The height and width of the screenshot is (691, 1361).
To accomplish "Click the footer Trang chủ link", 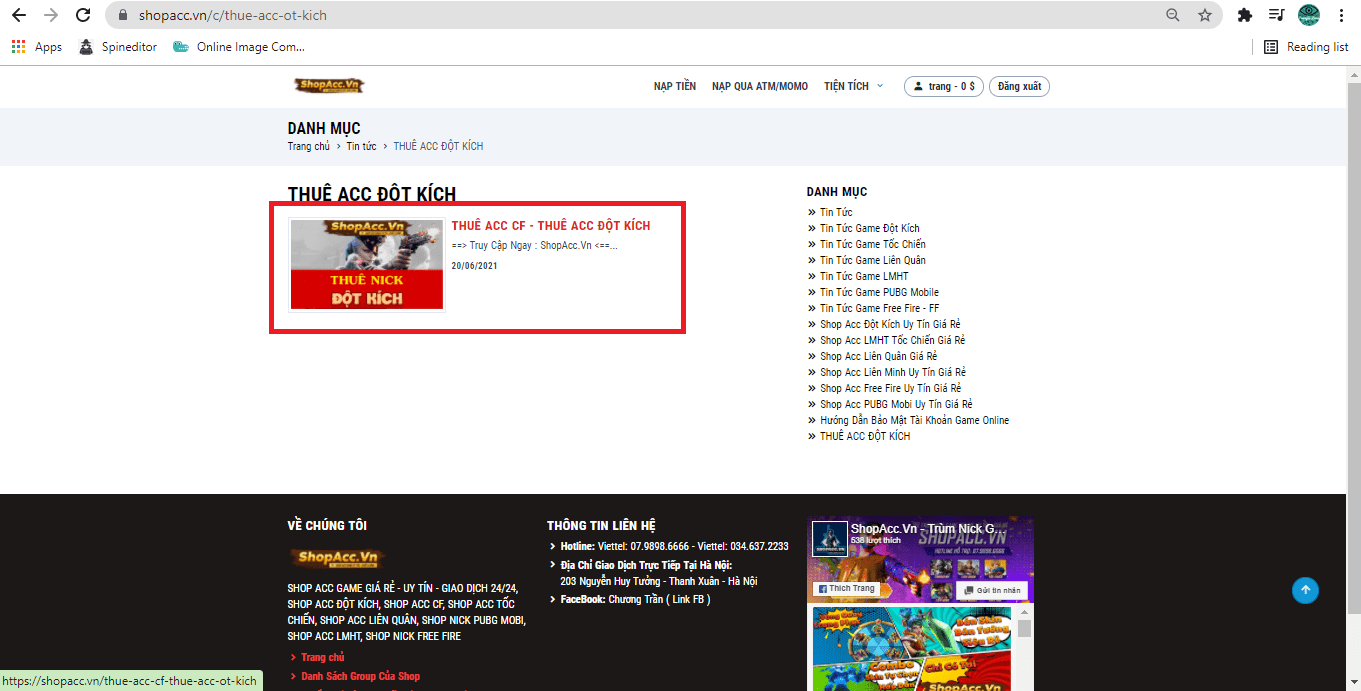I will click(x=322, y=657).
